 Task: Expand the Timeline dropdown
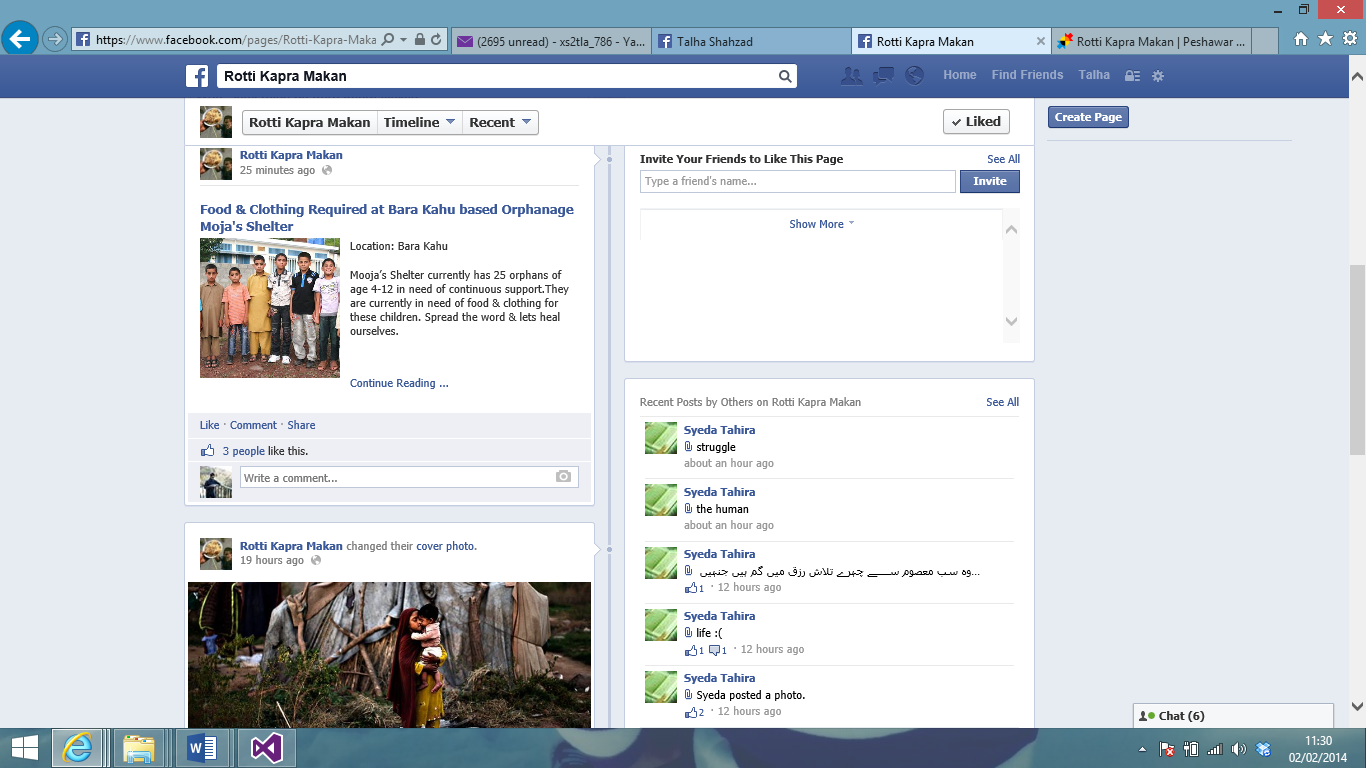tap(419, 122)
